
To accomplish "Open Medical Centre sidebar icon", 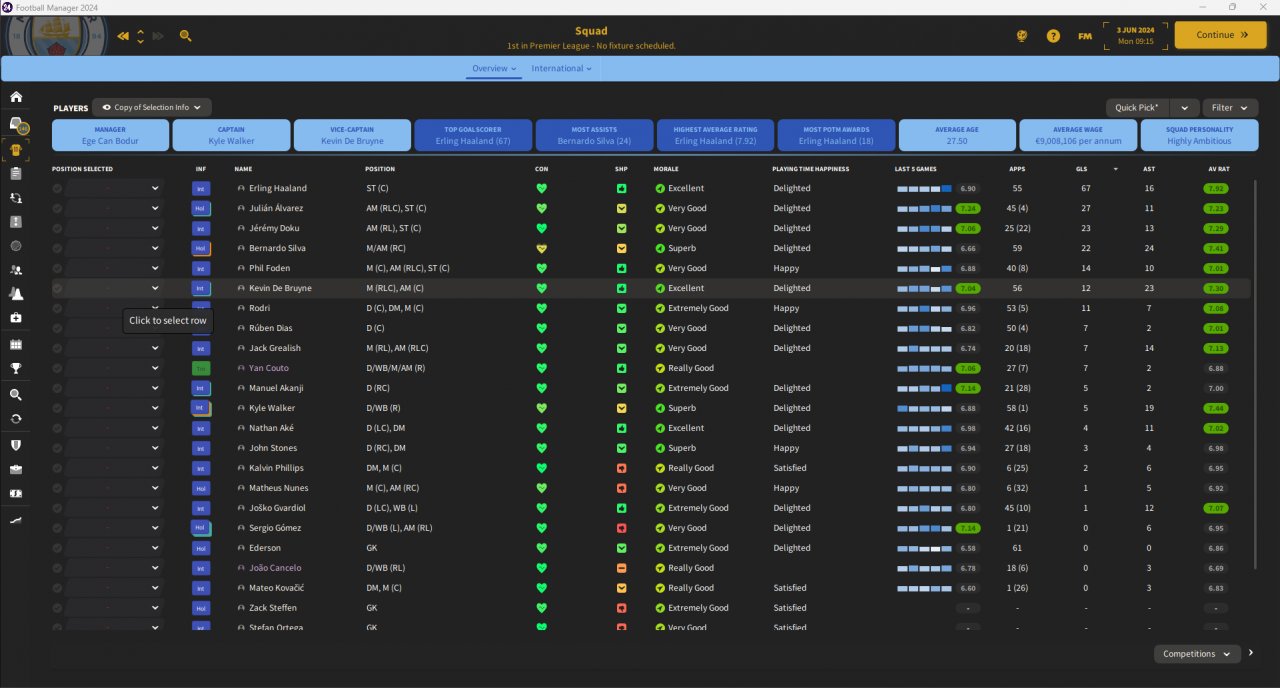I will coord(16,317).
